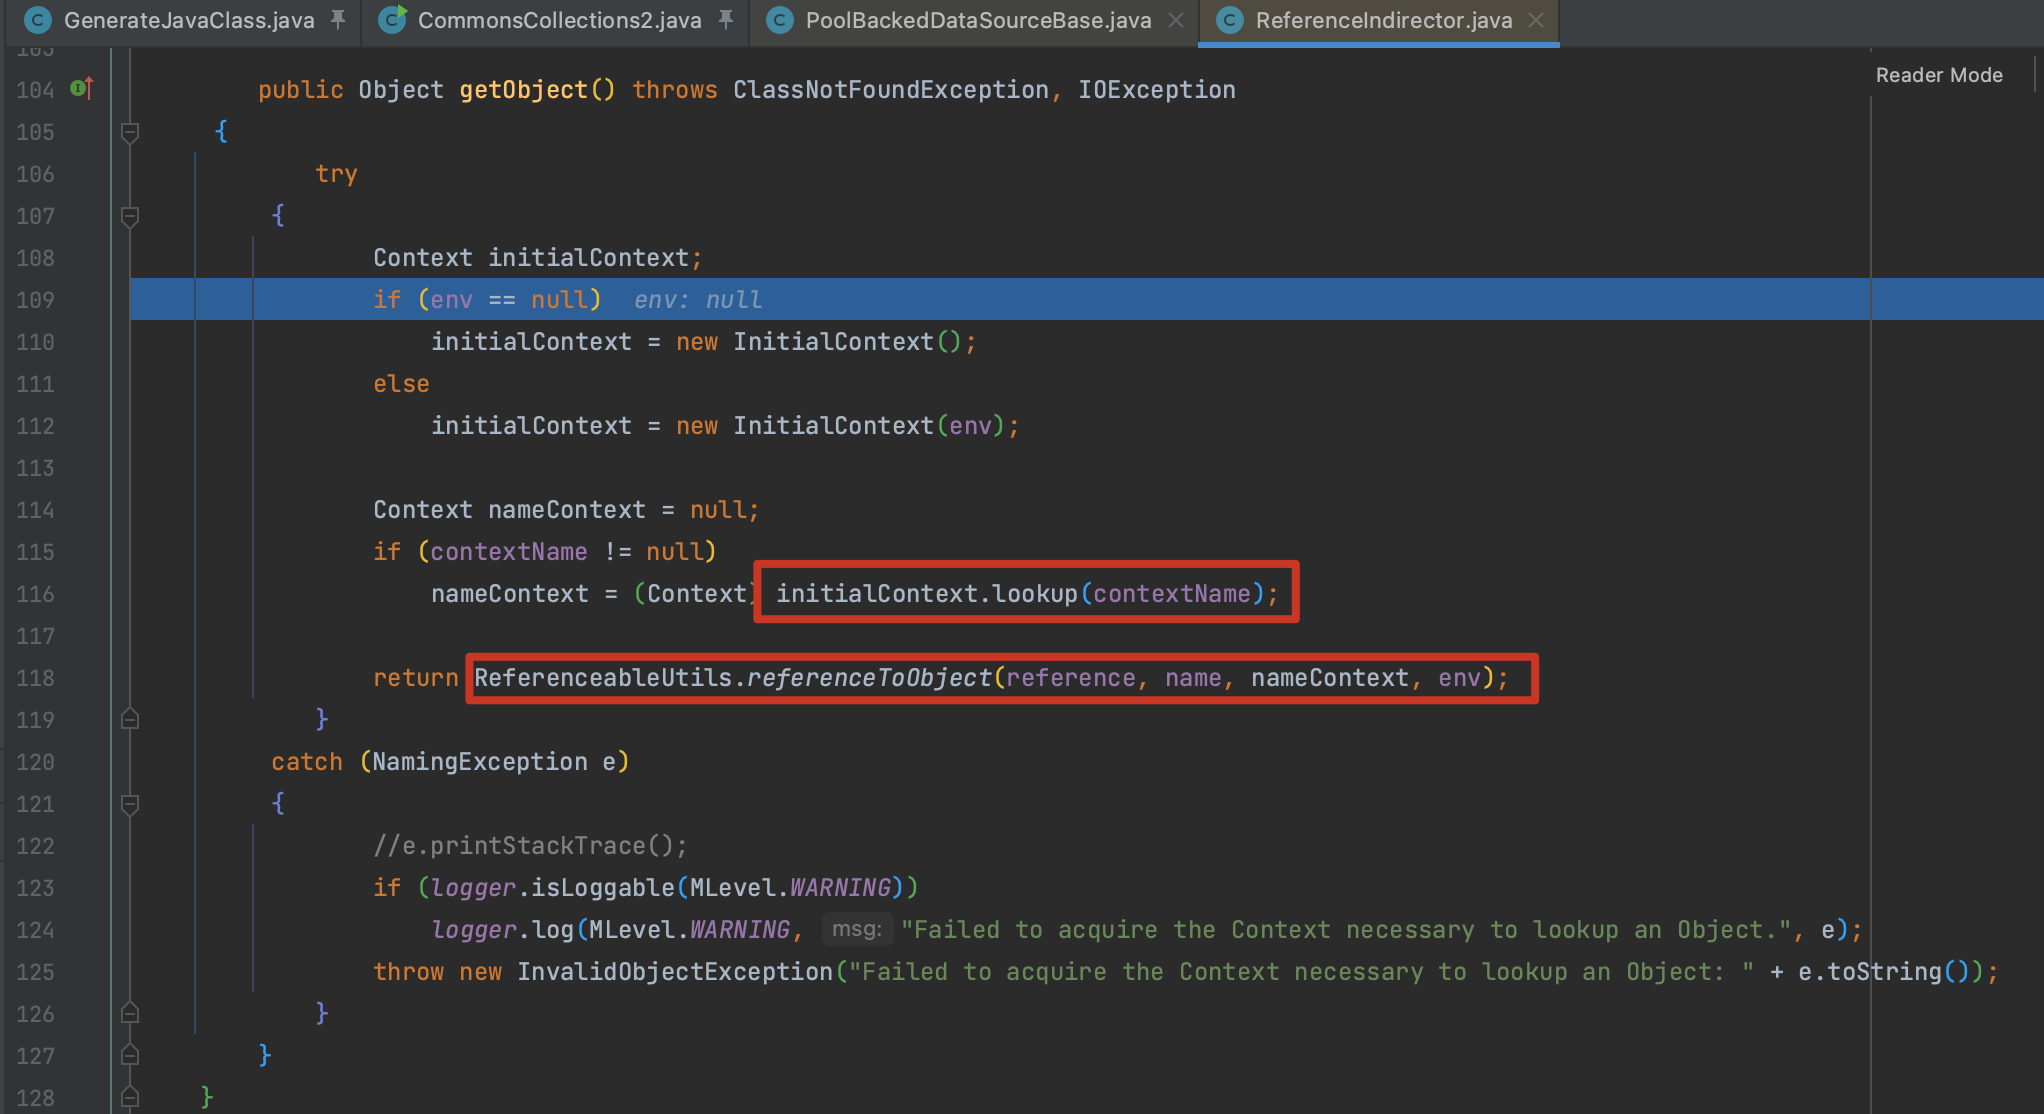
Task: Click CommonsCollections2.java runnable class icon
Action: tap(392, 20)
